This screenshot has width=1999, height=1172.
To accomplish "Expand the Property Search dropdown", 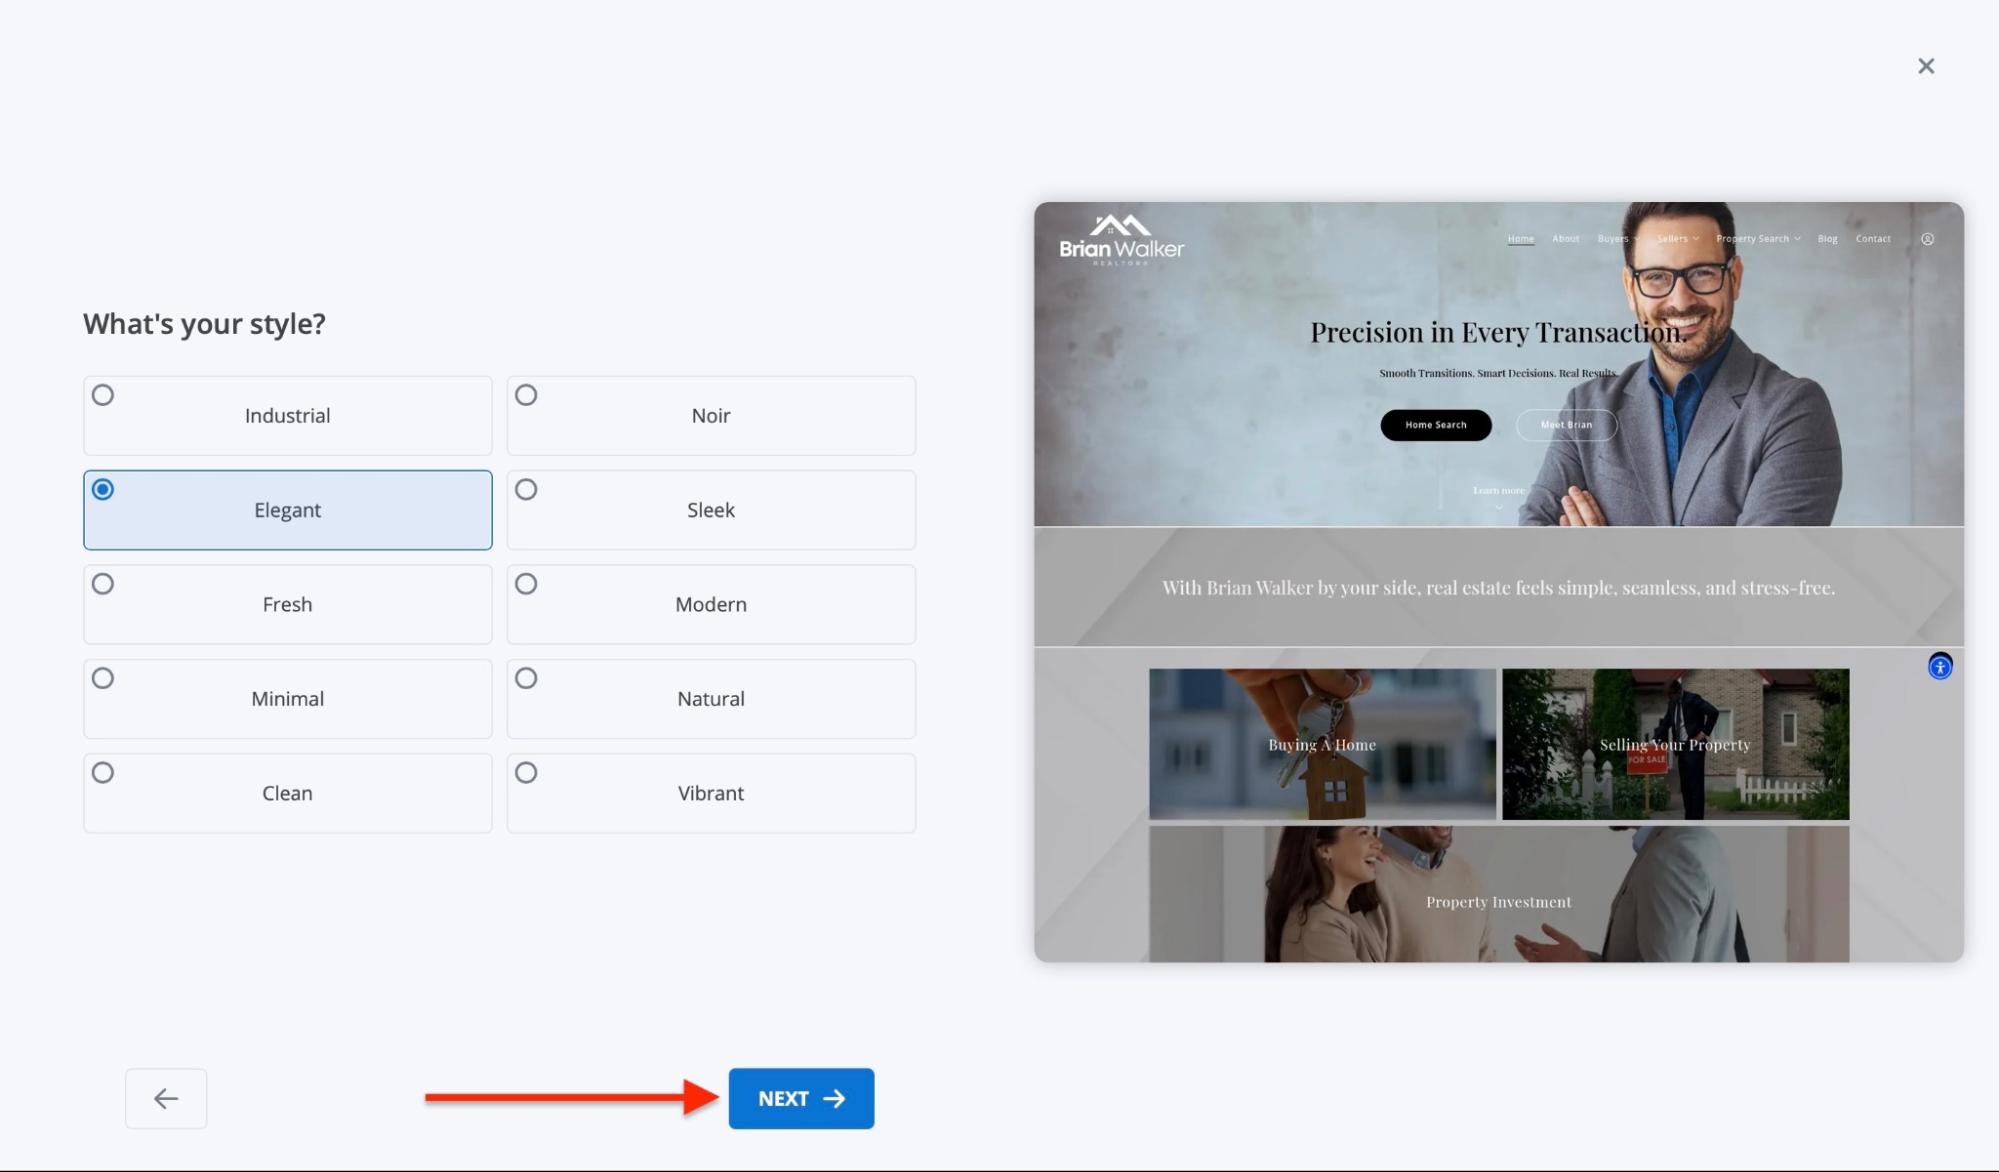I will 1755,239.
